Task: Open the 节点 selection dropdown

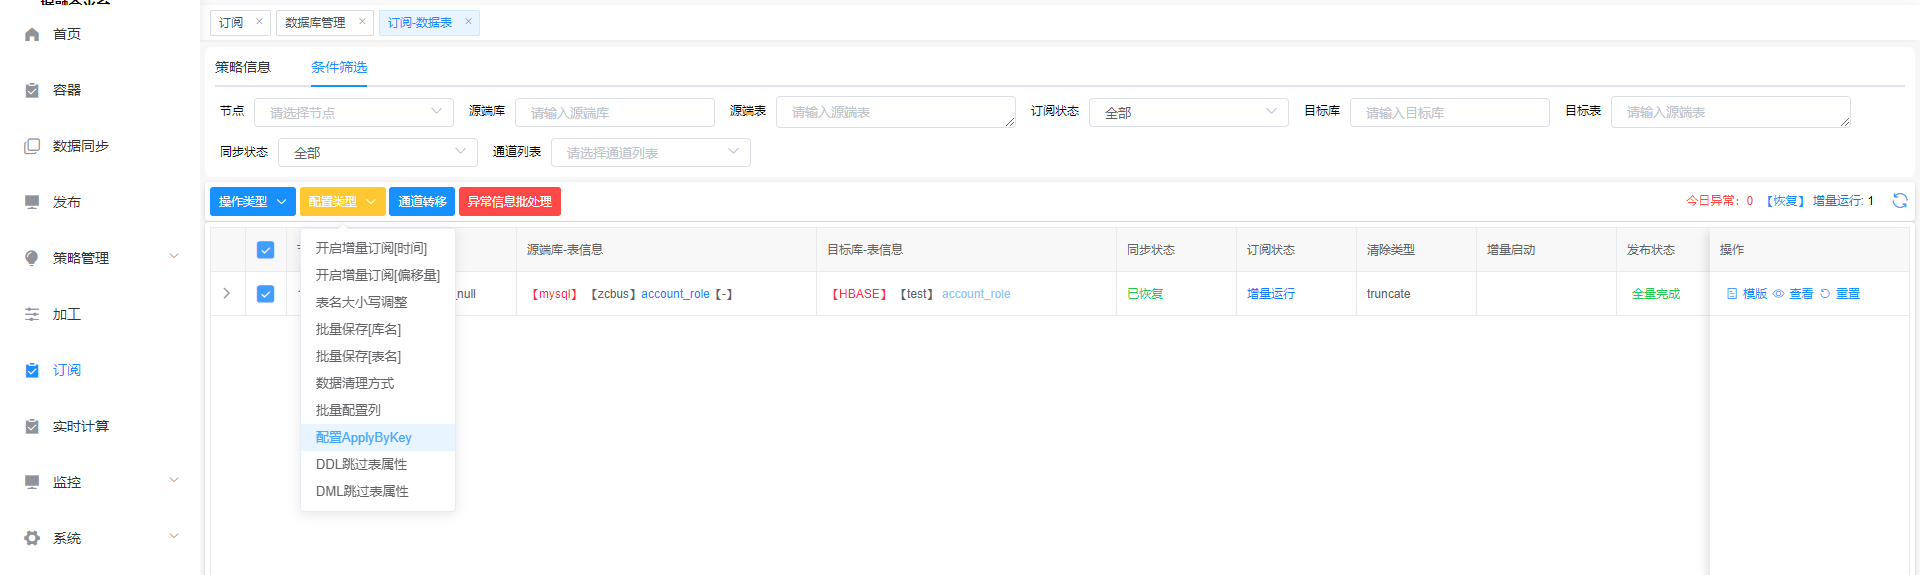Action: coord(353,113)
